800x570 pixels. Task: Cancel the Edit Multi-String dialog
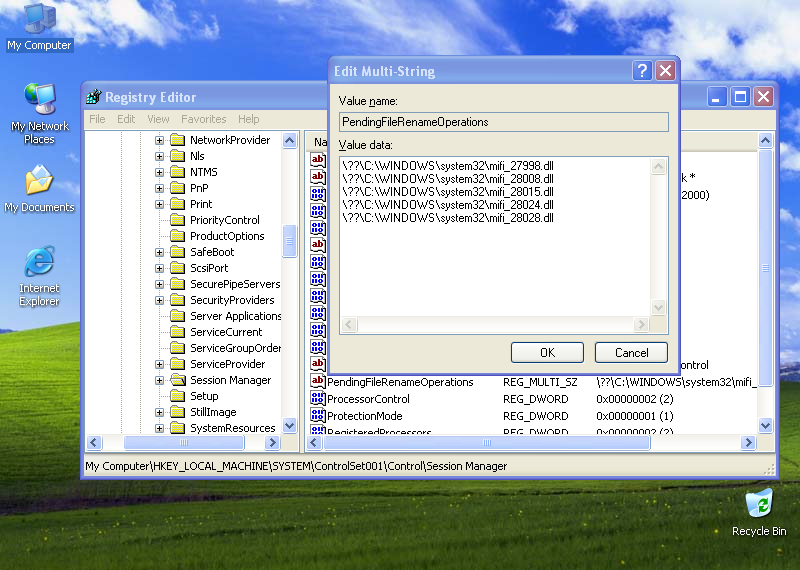[x=631, y=353]
